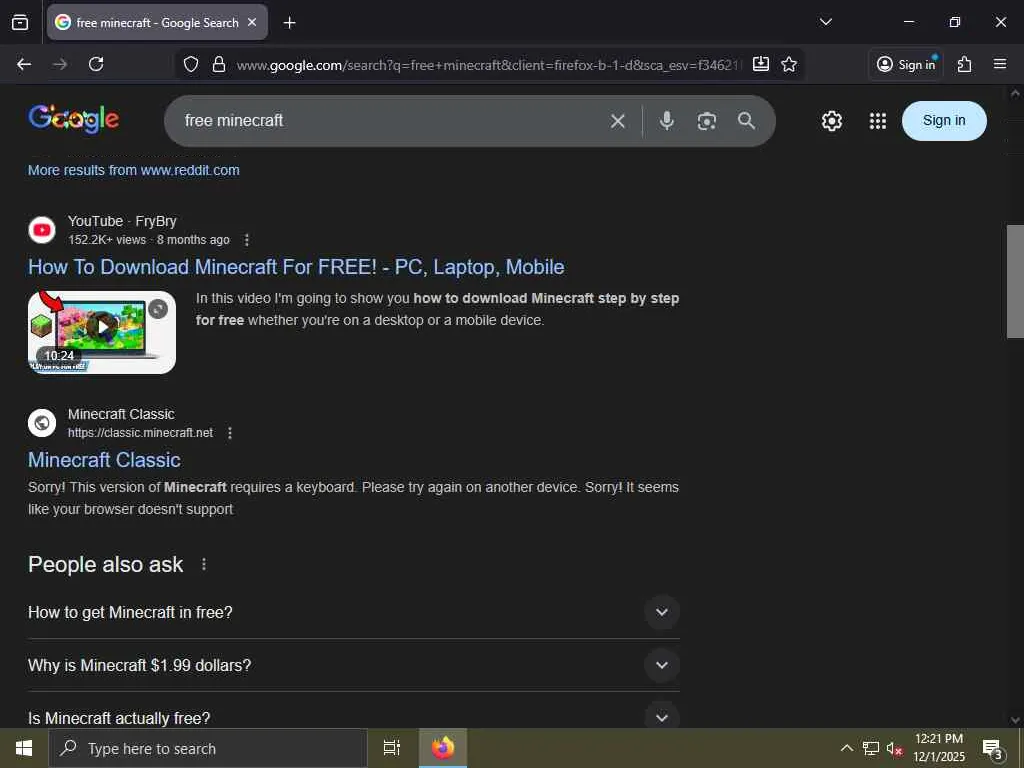Click the Google logo
The width and height of the screenshot is (1024, 768).
coord(73,119)
